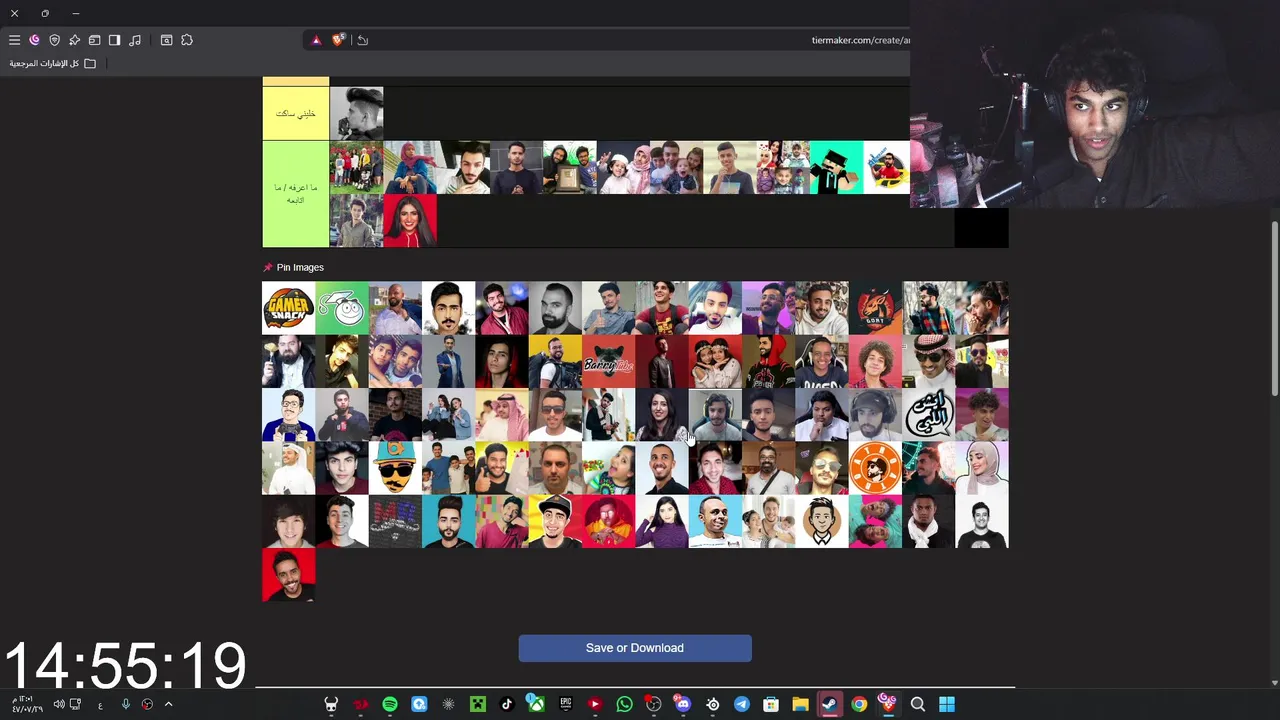Open the Windows Start menu

(x=947, y=704)
